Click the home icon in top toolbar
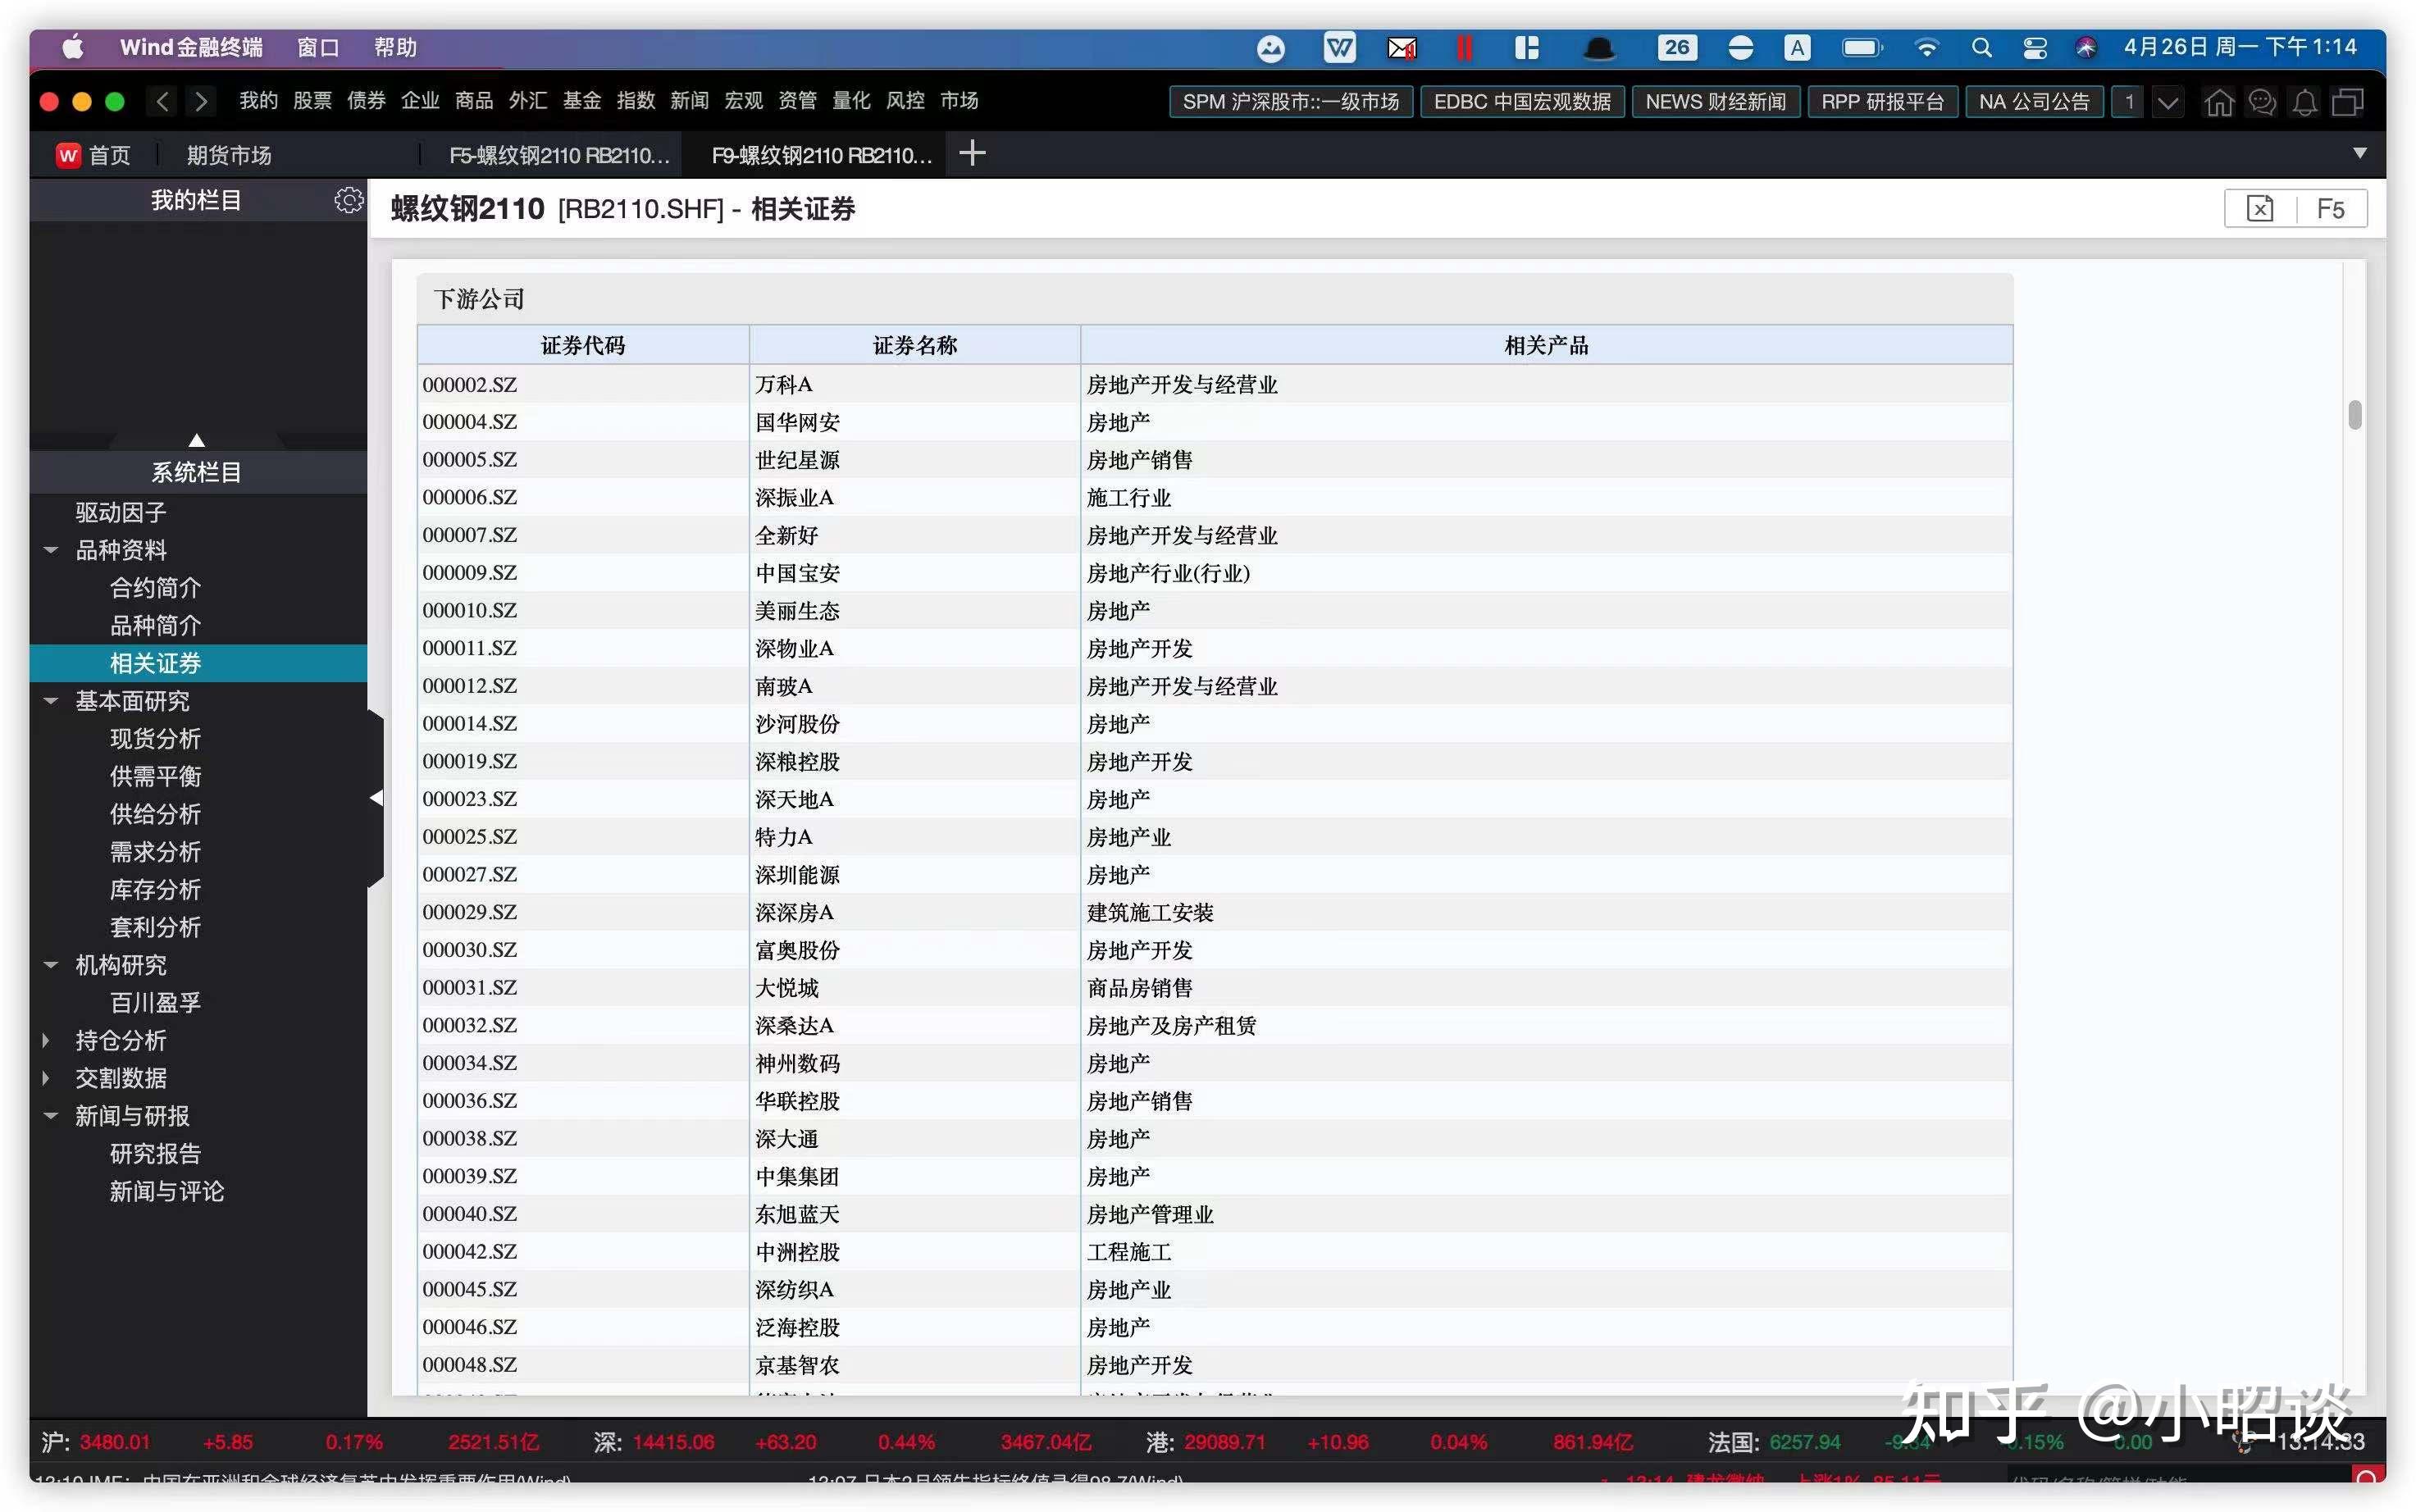This screenshot has height=1512, width=2416. tap(2219, 102)
